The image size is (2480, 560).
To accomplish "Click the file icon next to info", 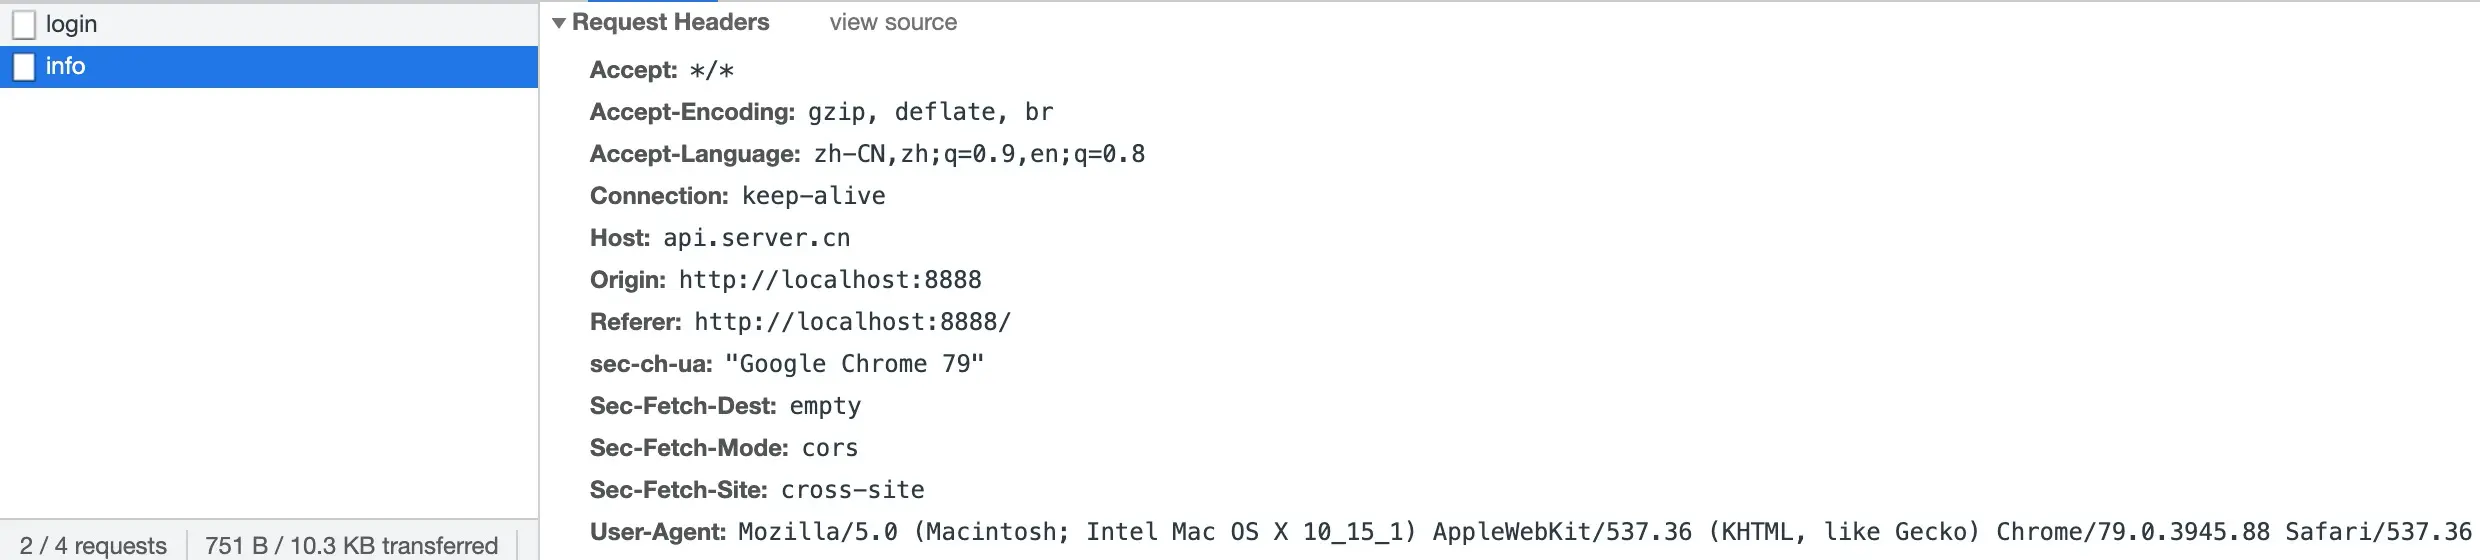I will point(24,67).
